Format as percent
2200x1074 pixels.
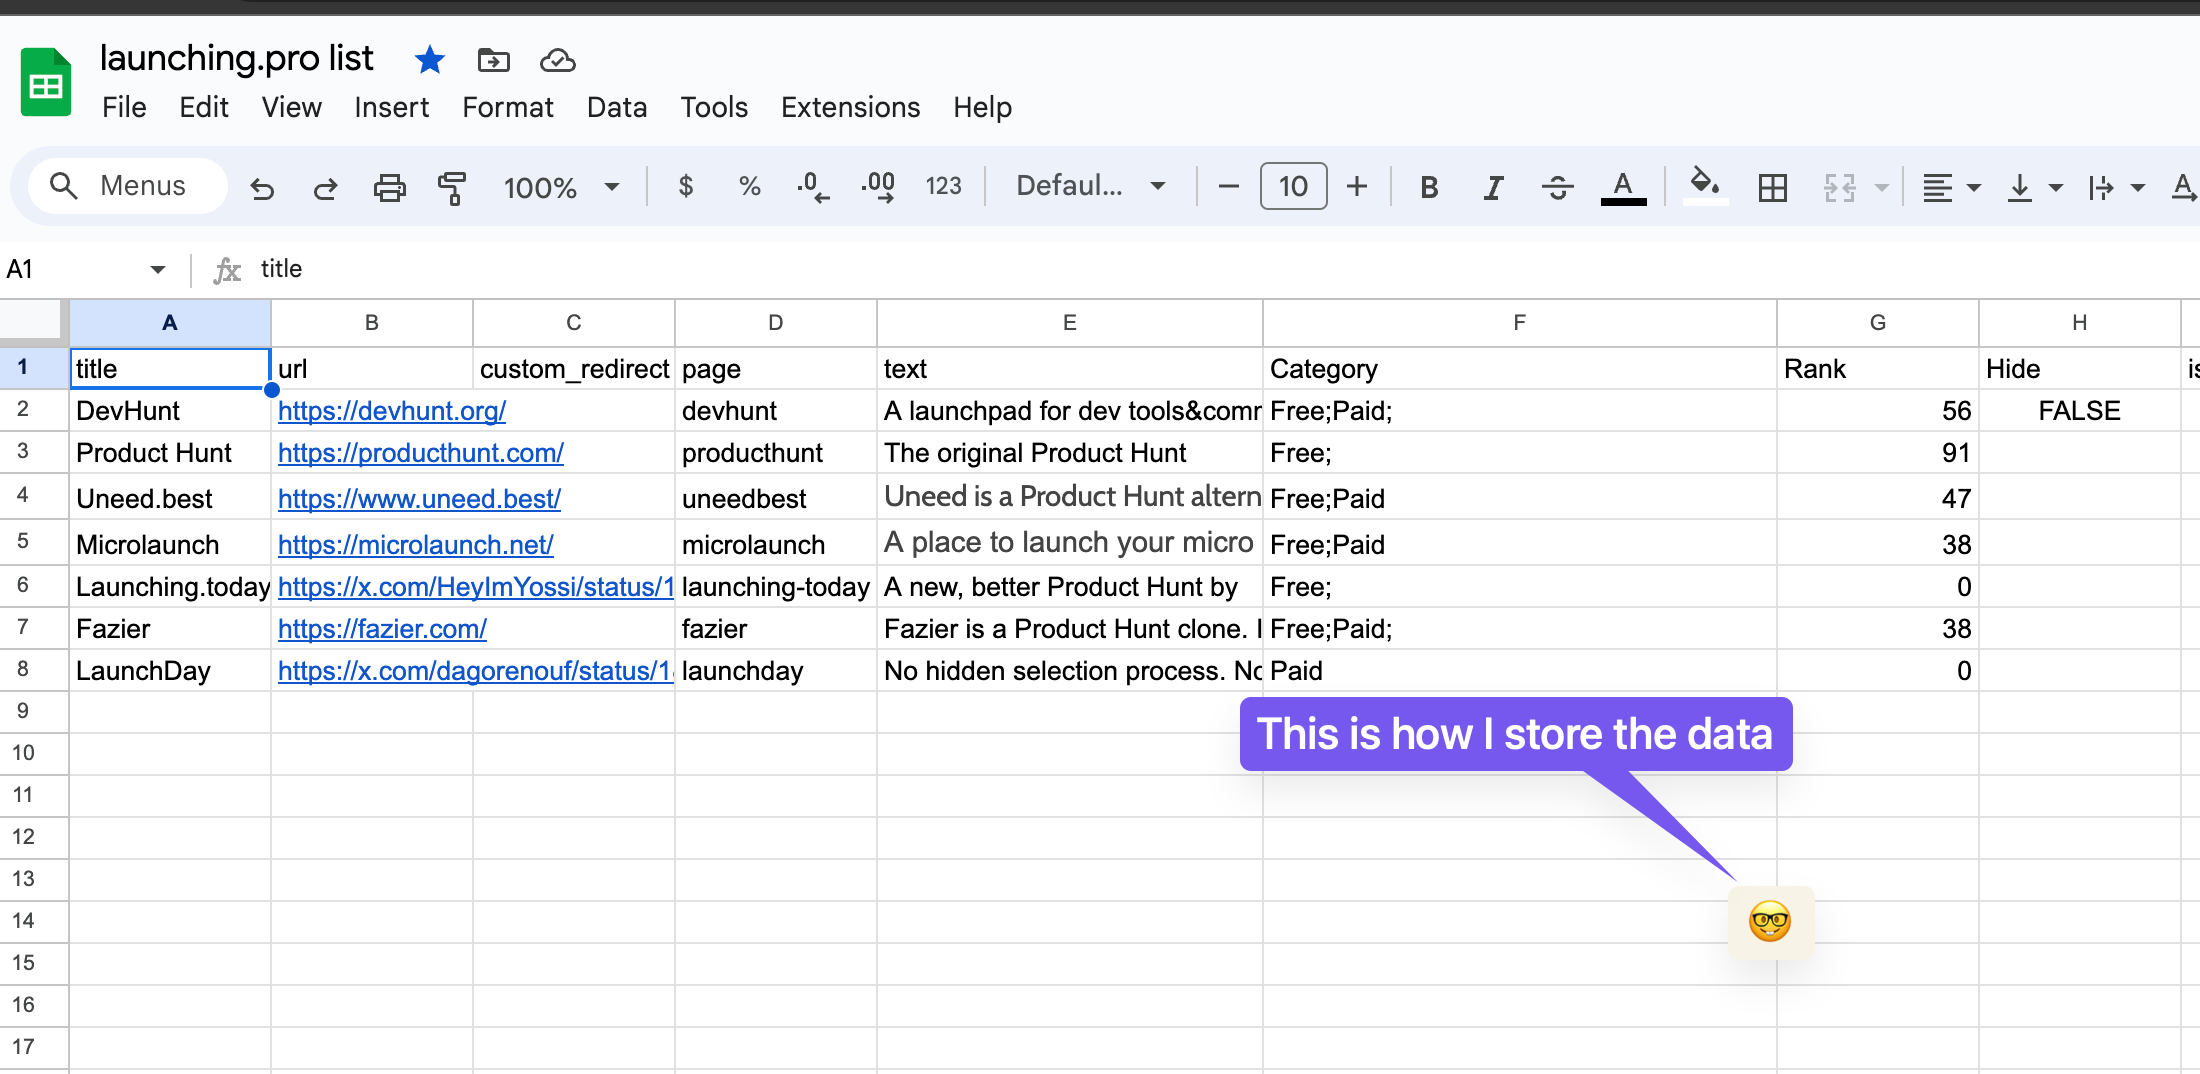[x=750, y=186]
